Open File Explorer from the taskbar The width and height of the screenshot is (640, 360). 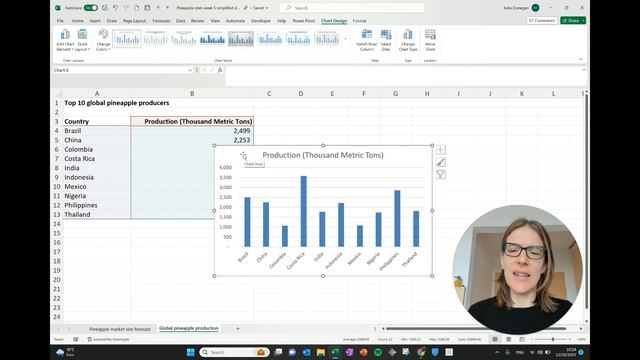pyautogui.click(x=321, y=352)
